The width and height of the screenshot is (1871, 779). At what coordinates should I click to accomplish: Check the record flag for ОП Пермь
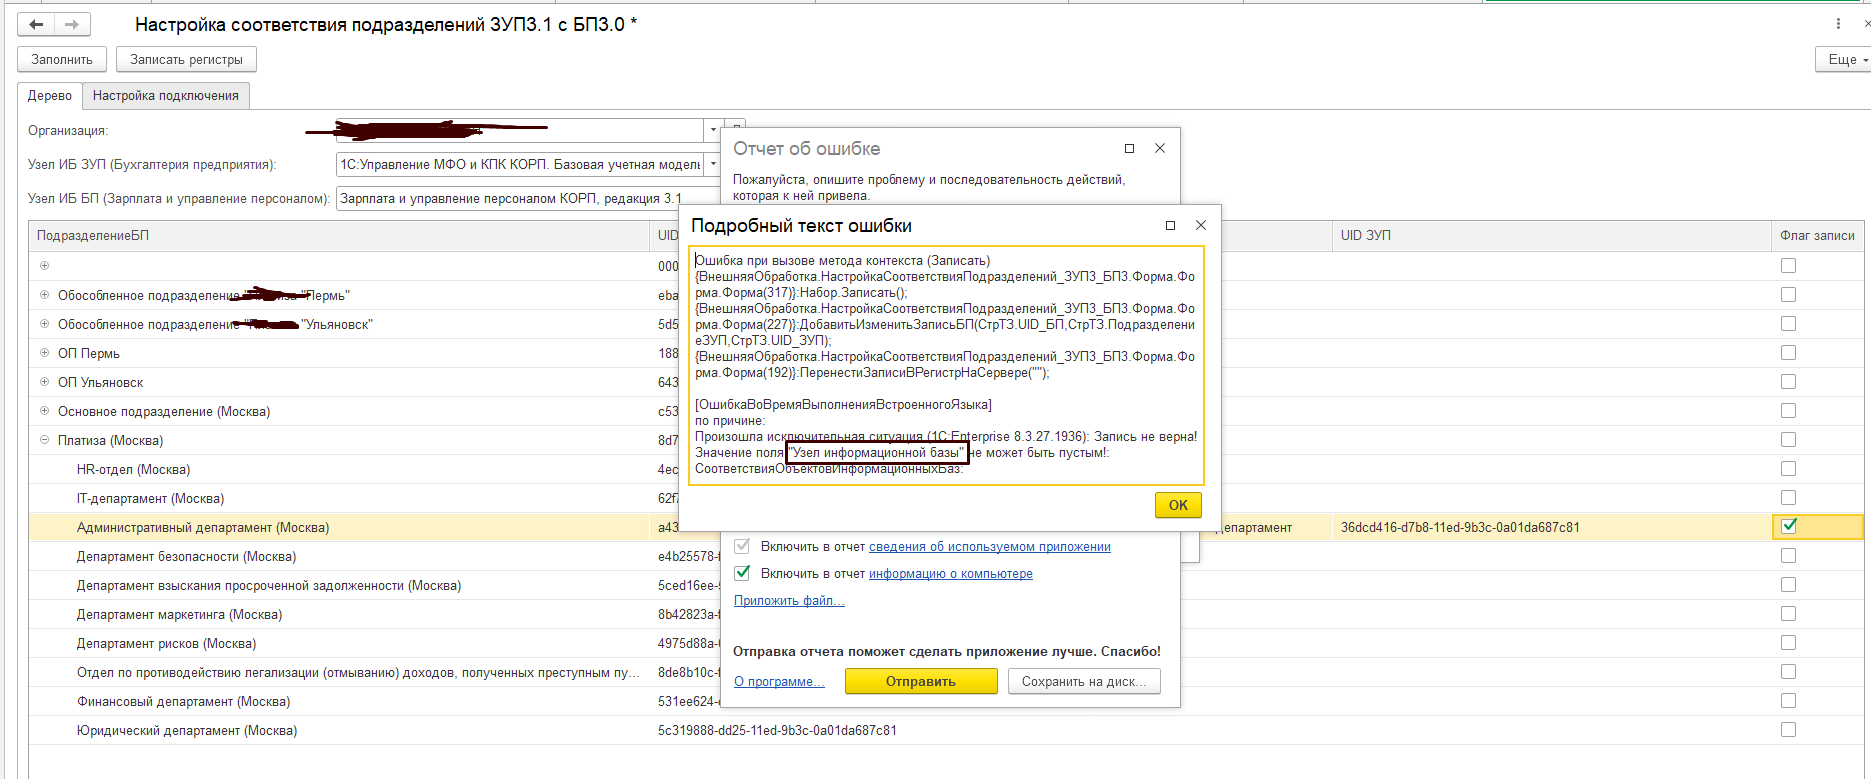pyautogui.click(x=1788, y=353)
